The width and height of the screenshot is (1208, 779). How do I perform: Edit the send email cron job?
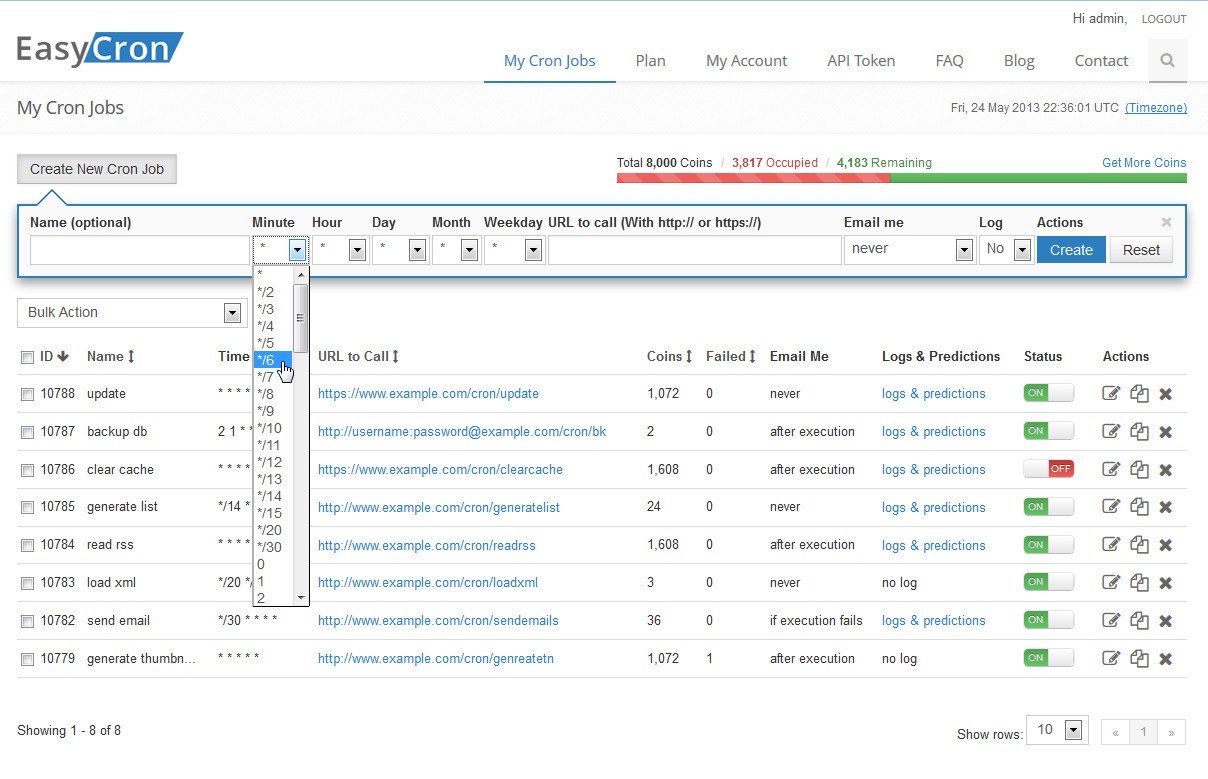click(1111, 620)
